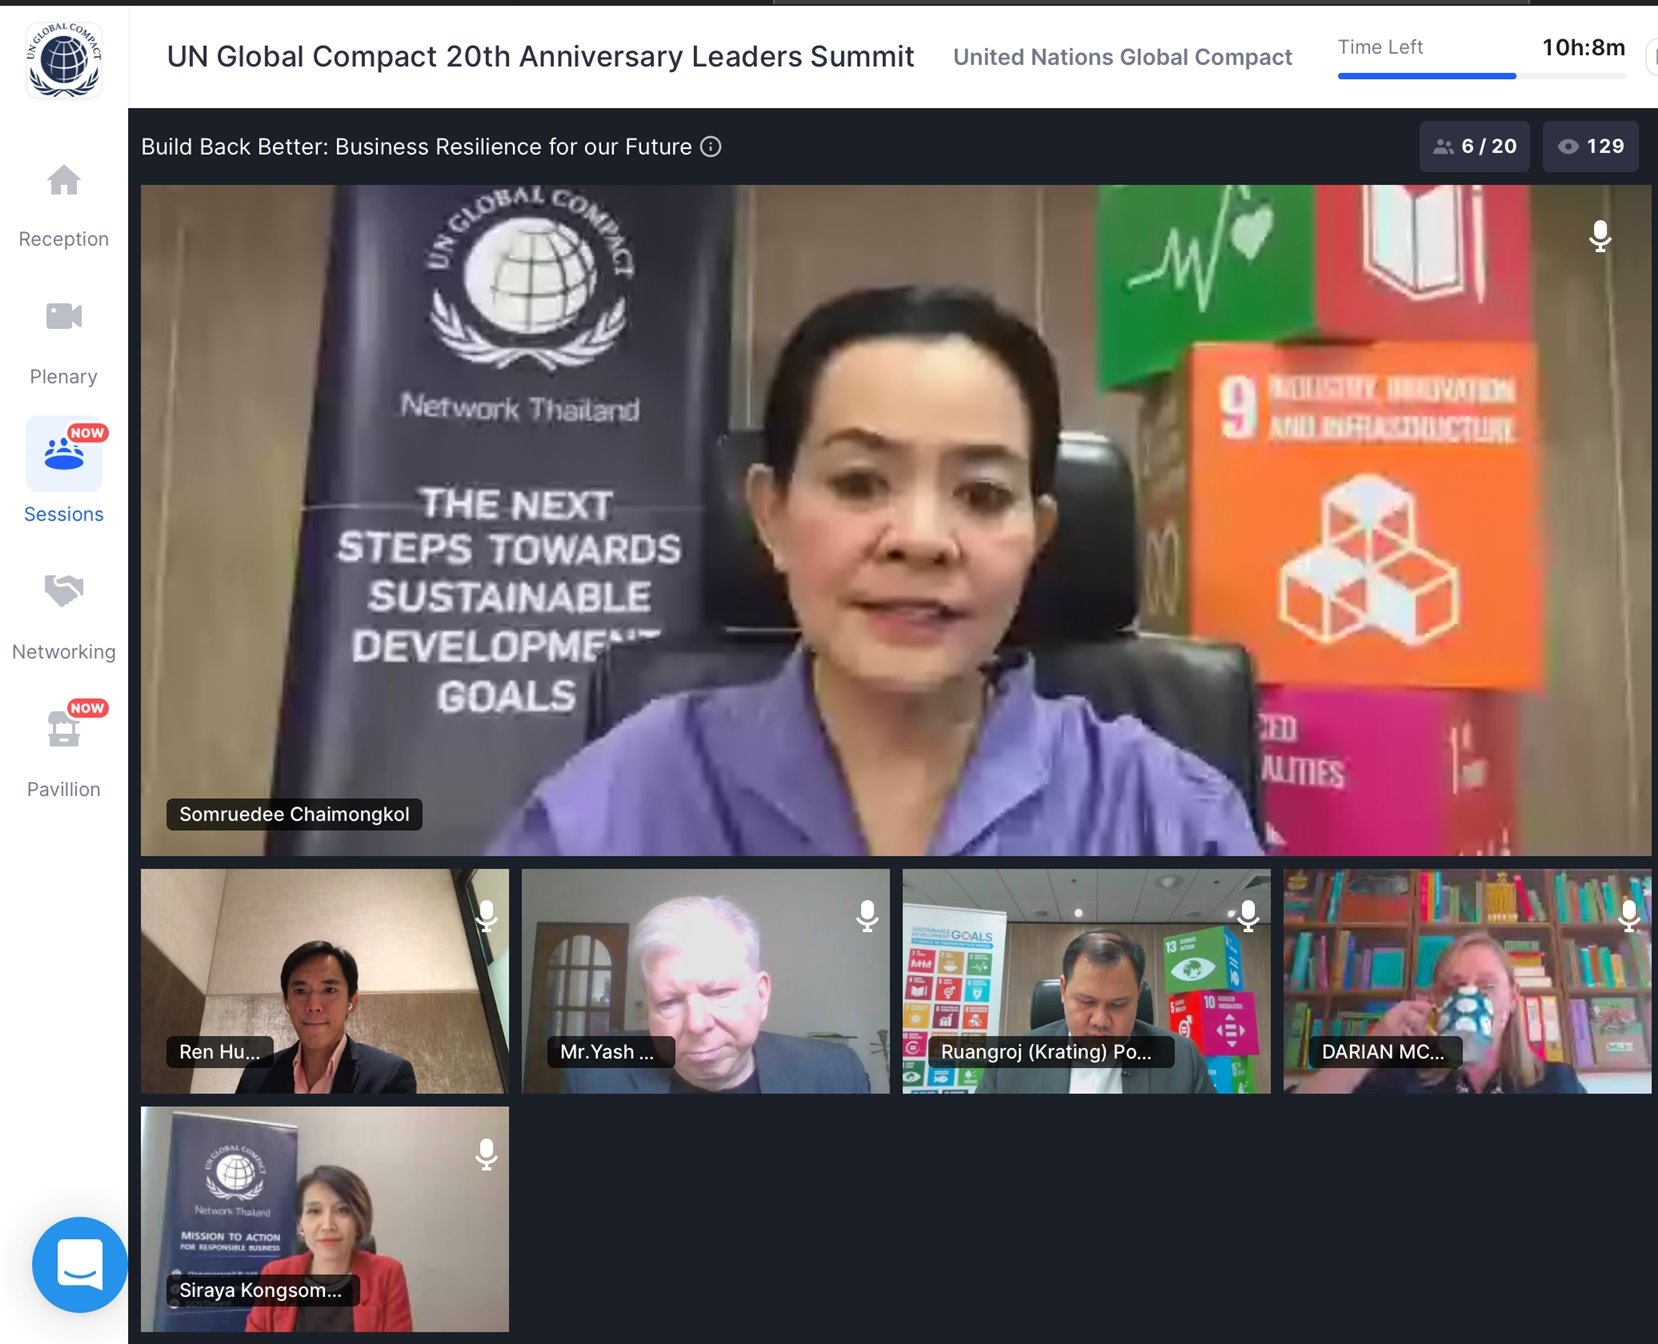
Task: Open the Plenary video camera icon
Action: point(64,317)
